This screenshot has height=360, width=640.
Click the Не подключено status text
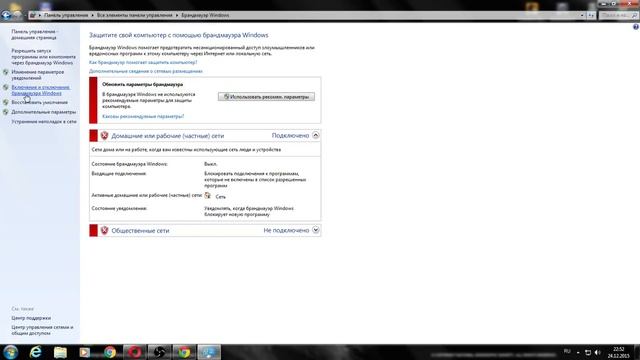click(286, 230)
